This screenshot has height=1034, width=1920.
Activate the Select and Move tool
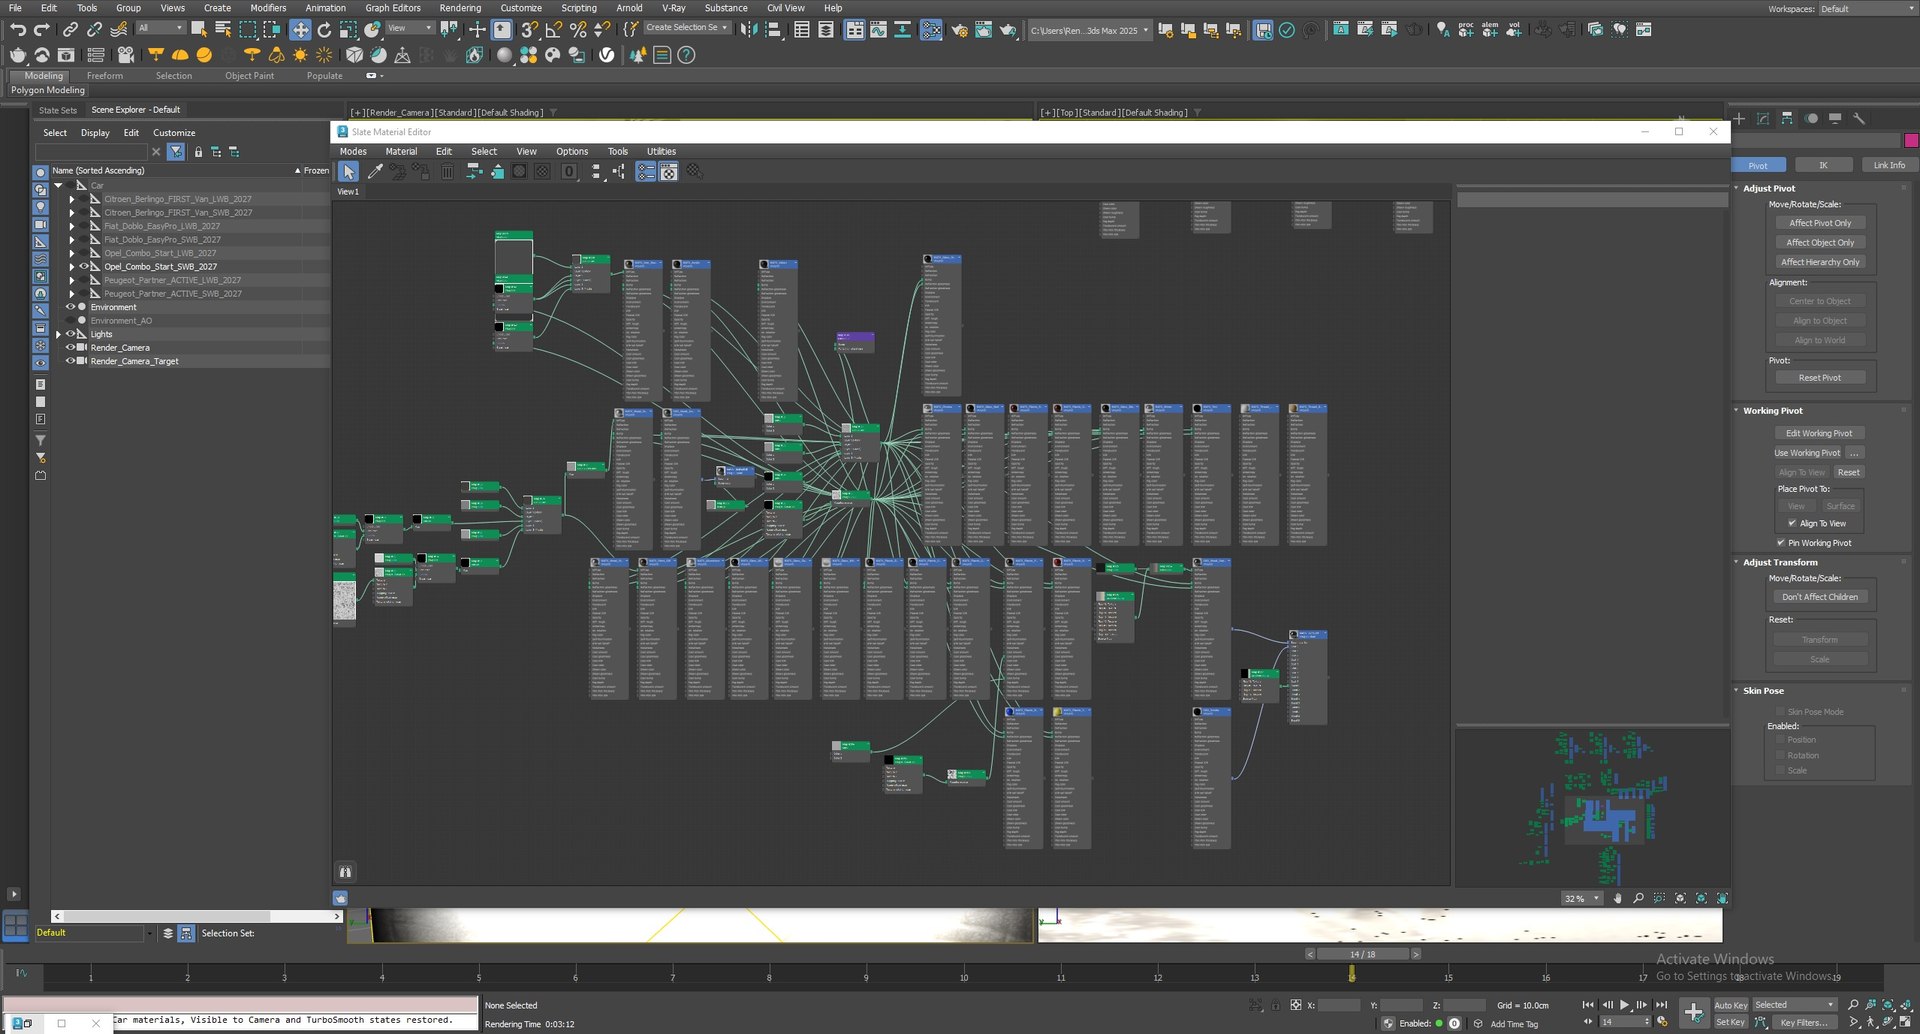coord(300,30)
